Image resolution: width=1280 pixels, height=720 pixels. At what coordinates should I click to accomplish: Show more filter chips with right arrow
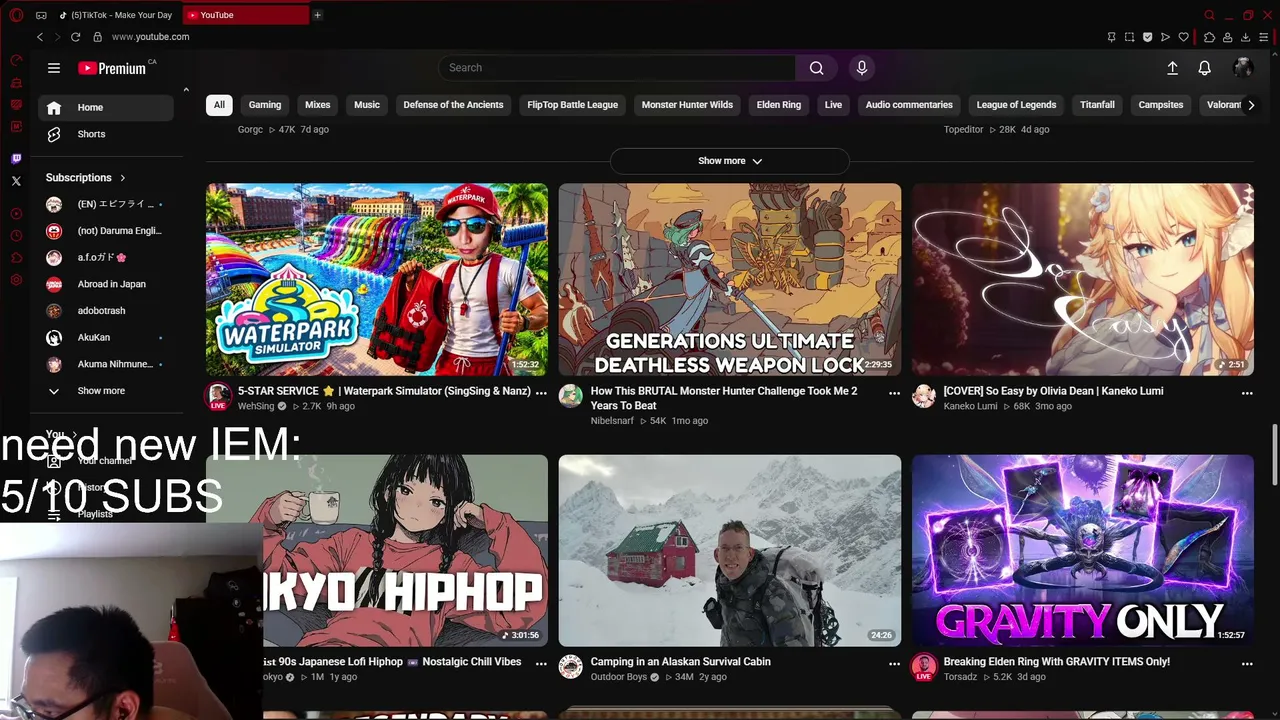(1251, 105)
